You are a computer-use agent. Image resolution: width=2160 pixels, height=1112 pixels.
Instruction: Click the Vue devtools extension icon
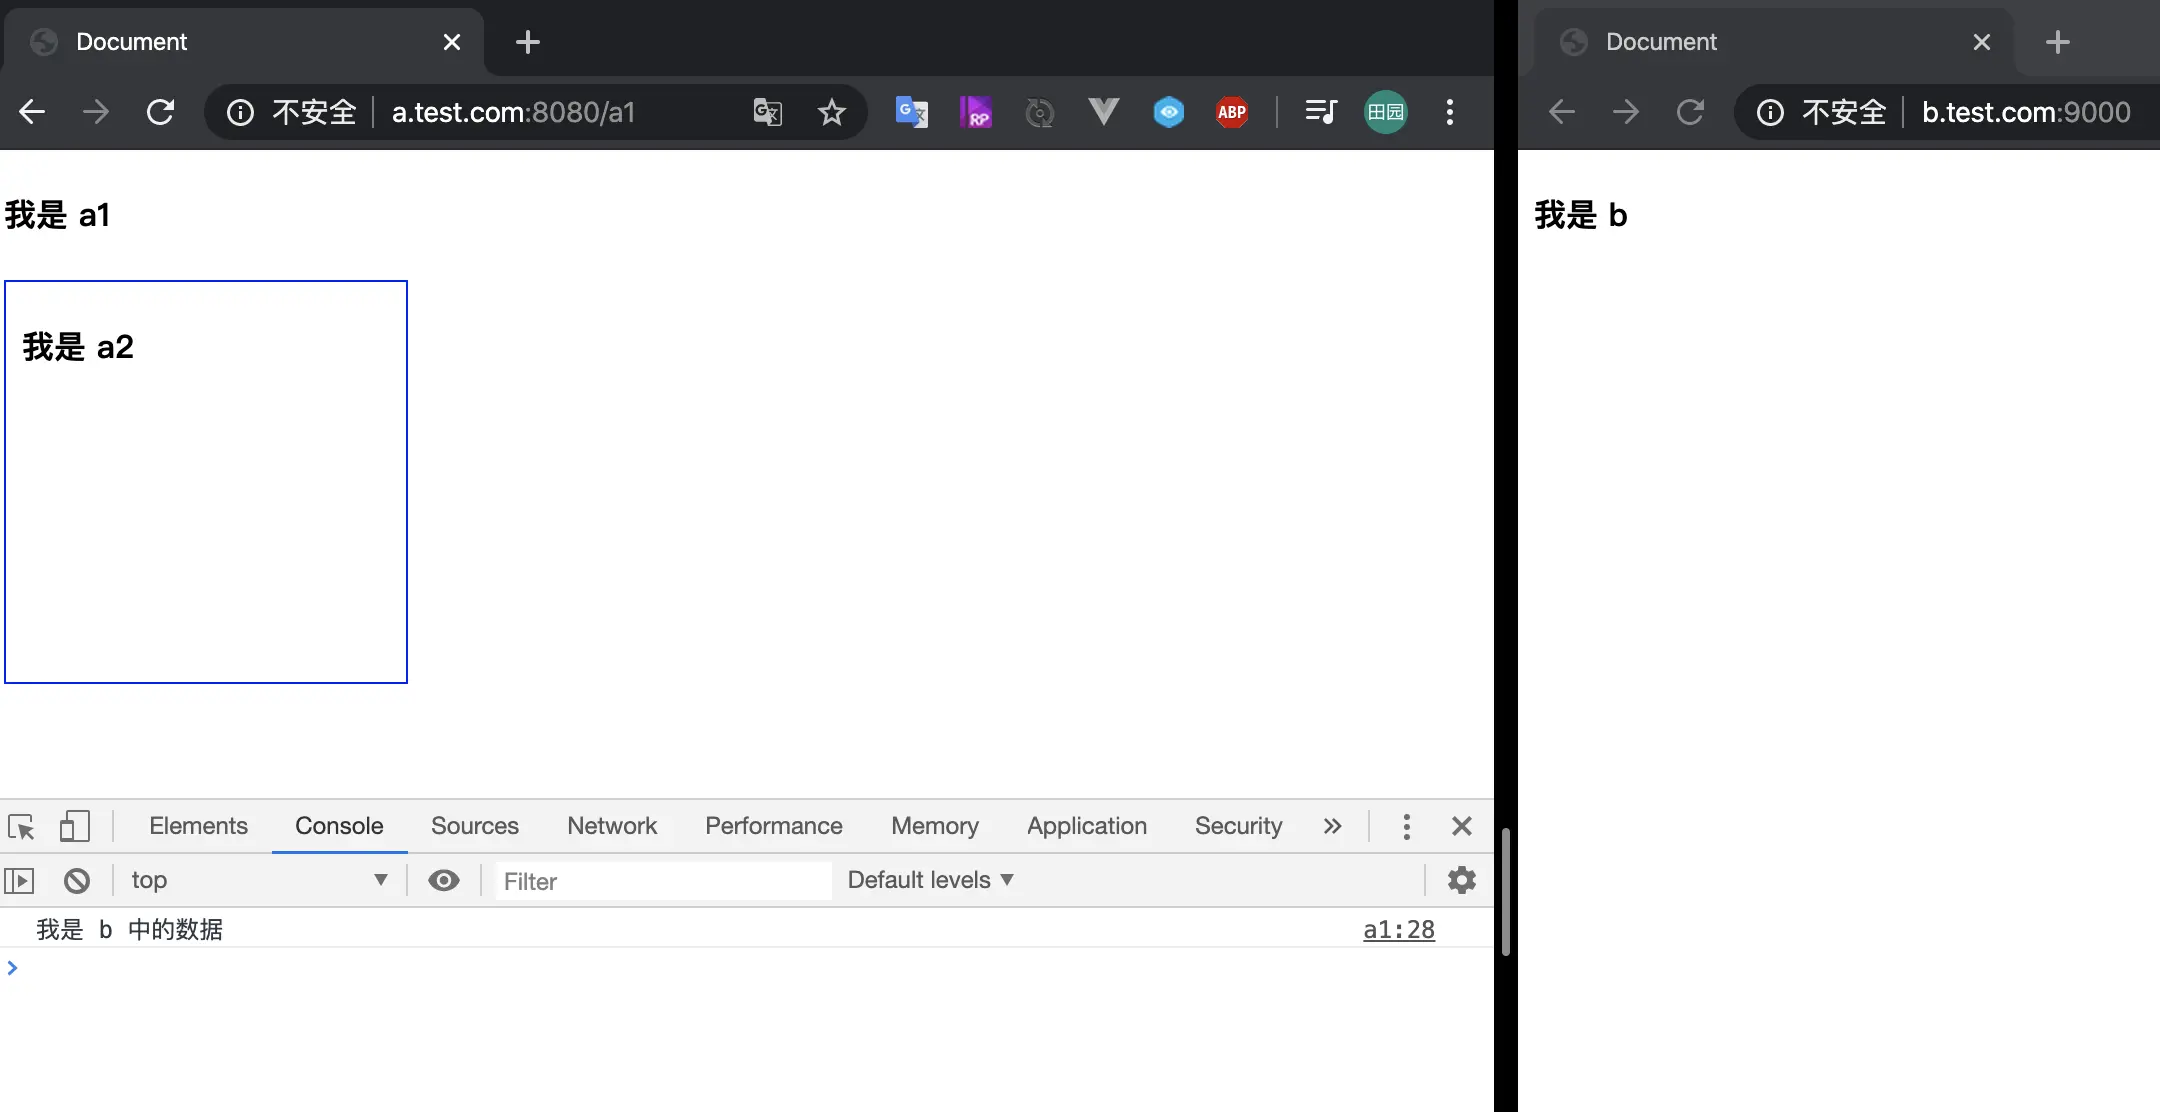1103,112
